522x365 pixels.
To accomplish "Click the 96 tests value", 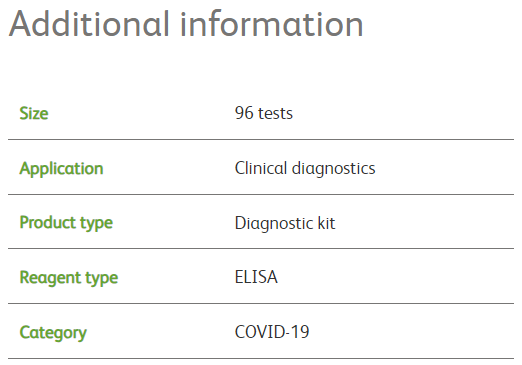I will [264, 113].
